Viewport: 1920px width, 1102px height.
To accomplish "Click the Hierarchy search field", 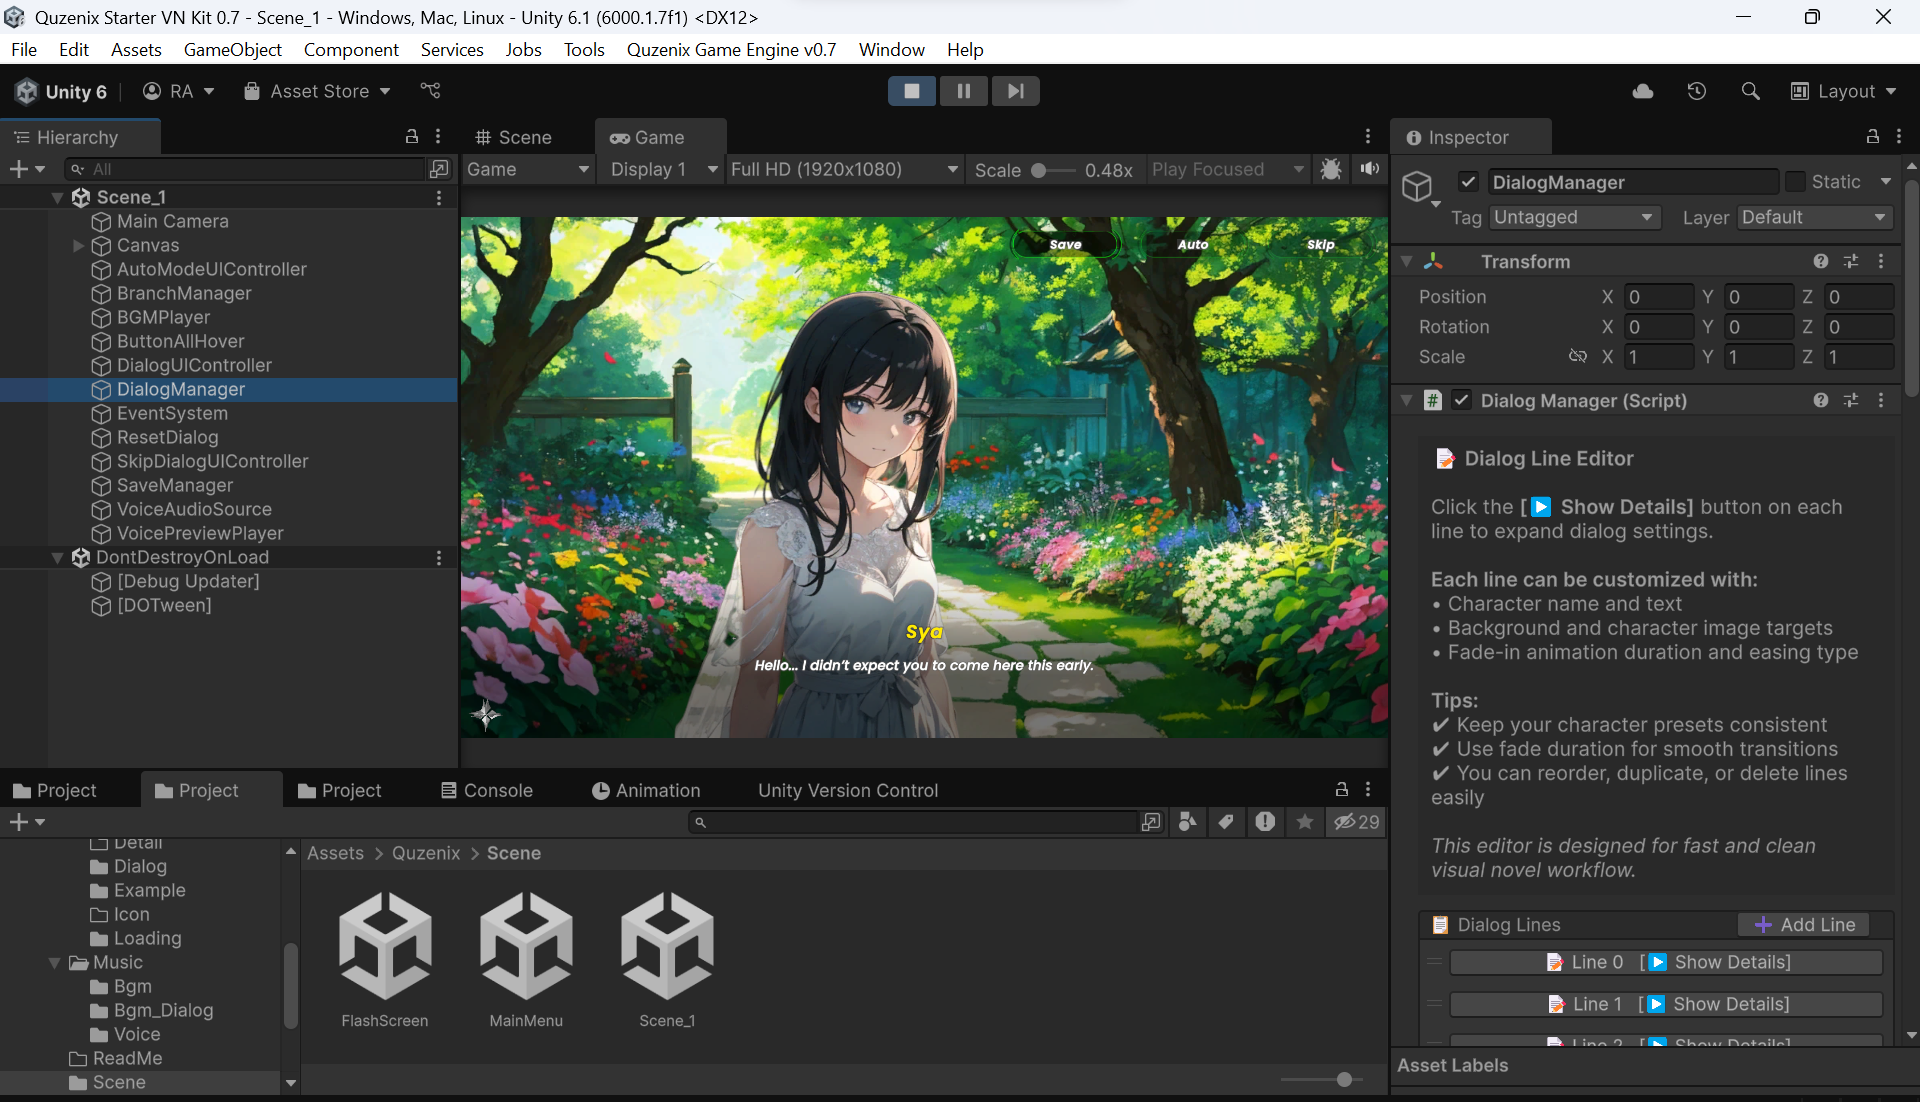I will point(245,169).
